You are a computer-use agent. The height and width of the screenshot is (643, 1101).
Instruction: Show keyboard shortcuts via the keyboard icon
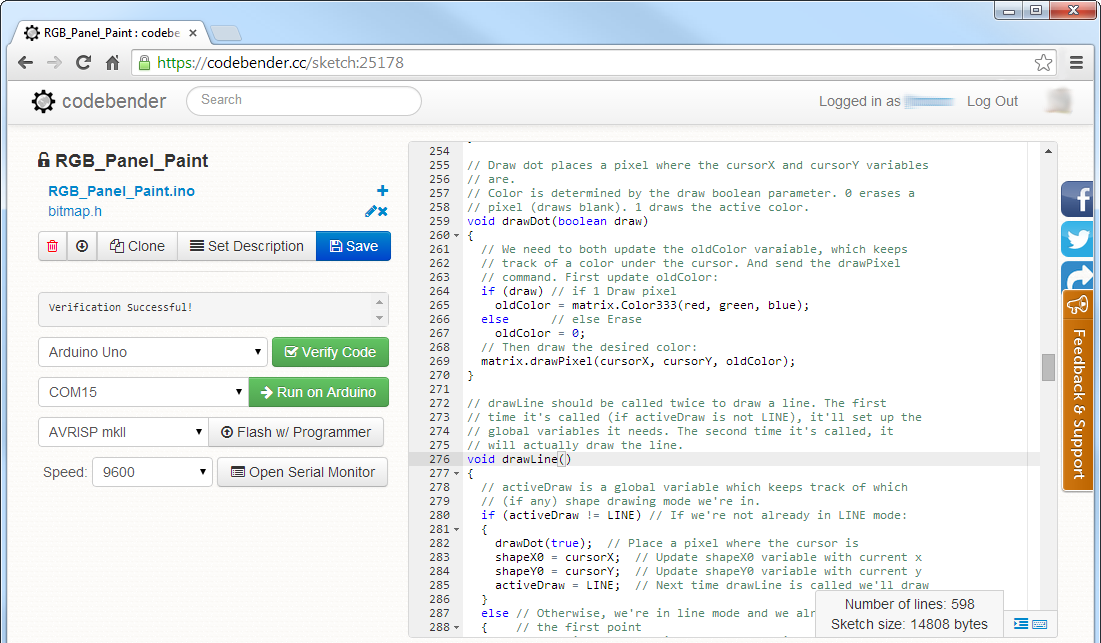(x=1039, y=624)
